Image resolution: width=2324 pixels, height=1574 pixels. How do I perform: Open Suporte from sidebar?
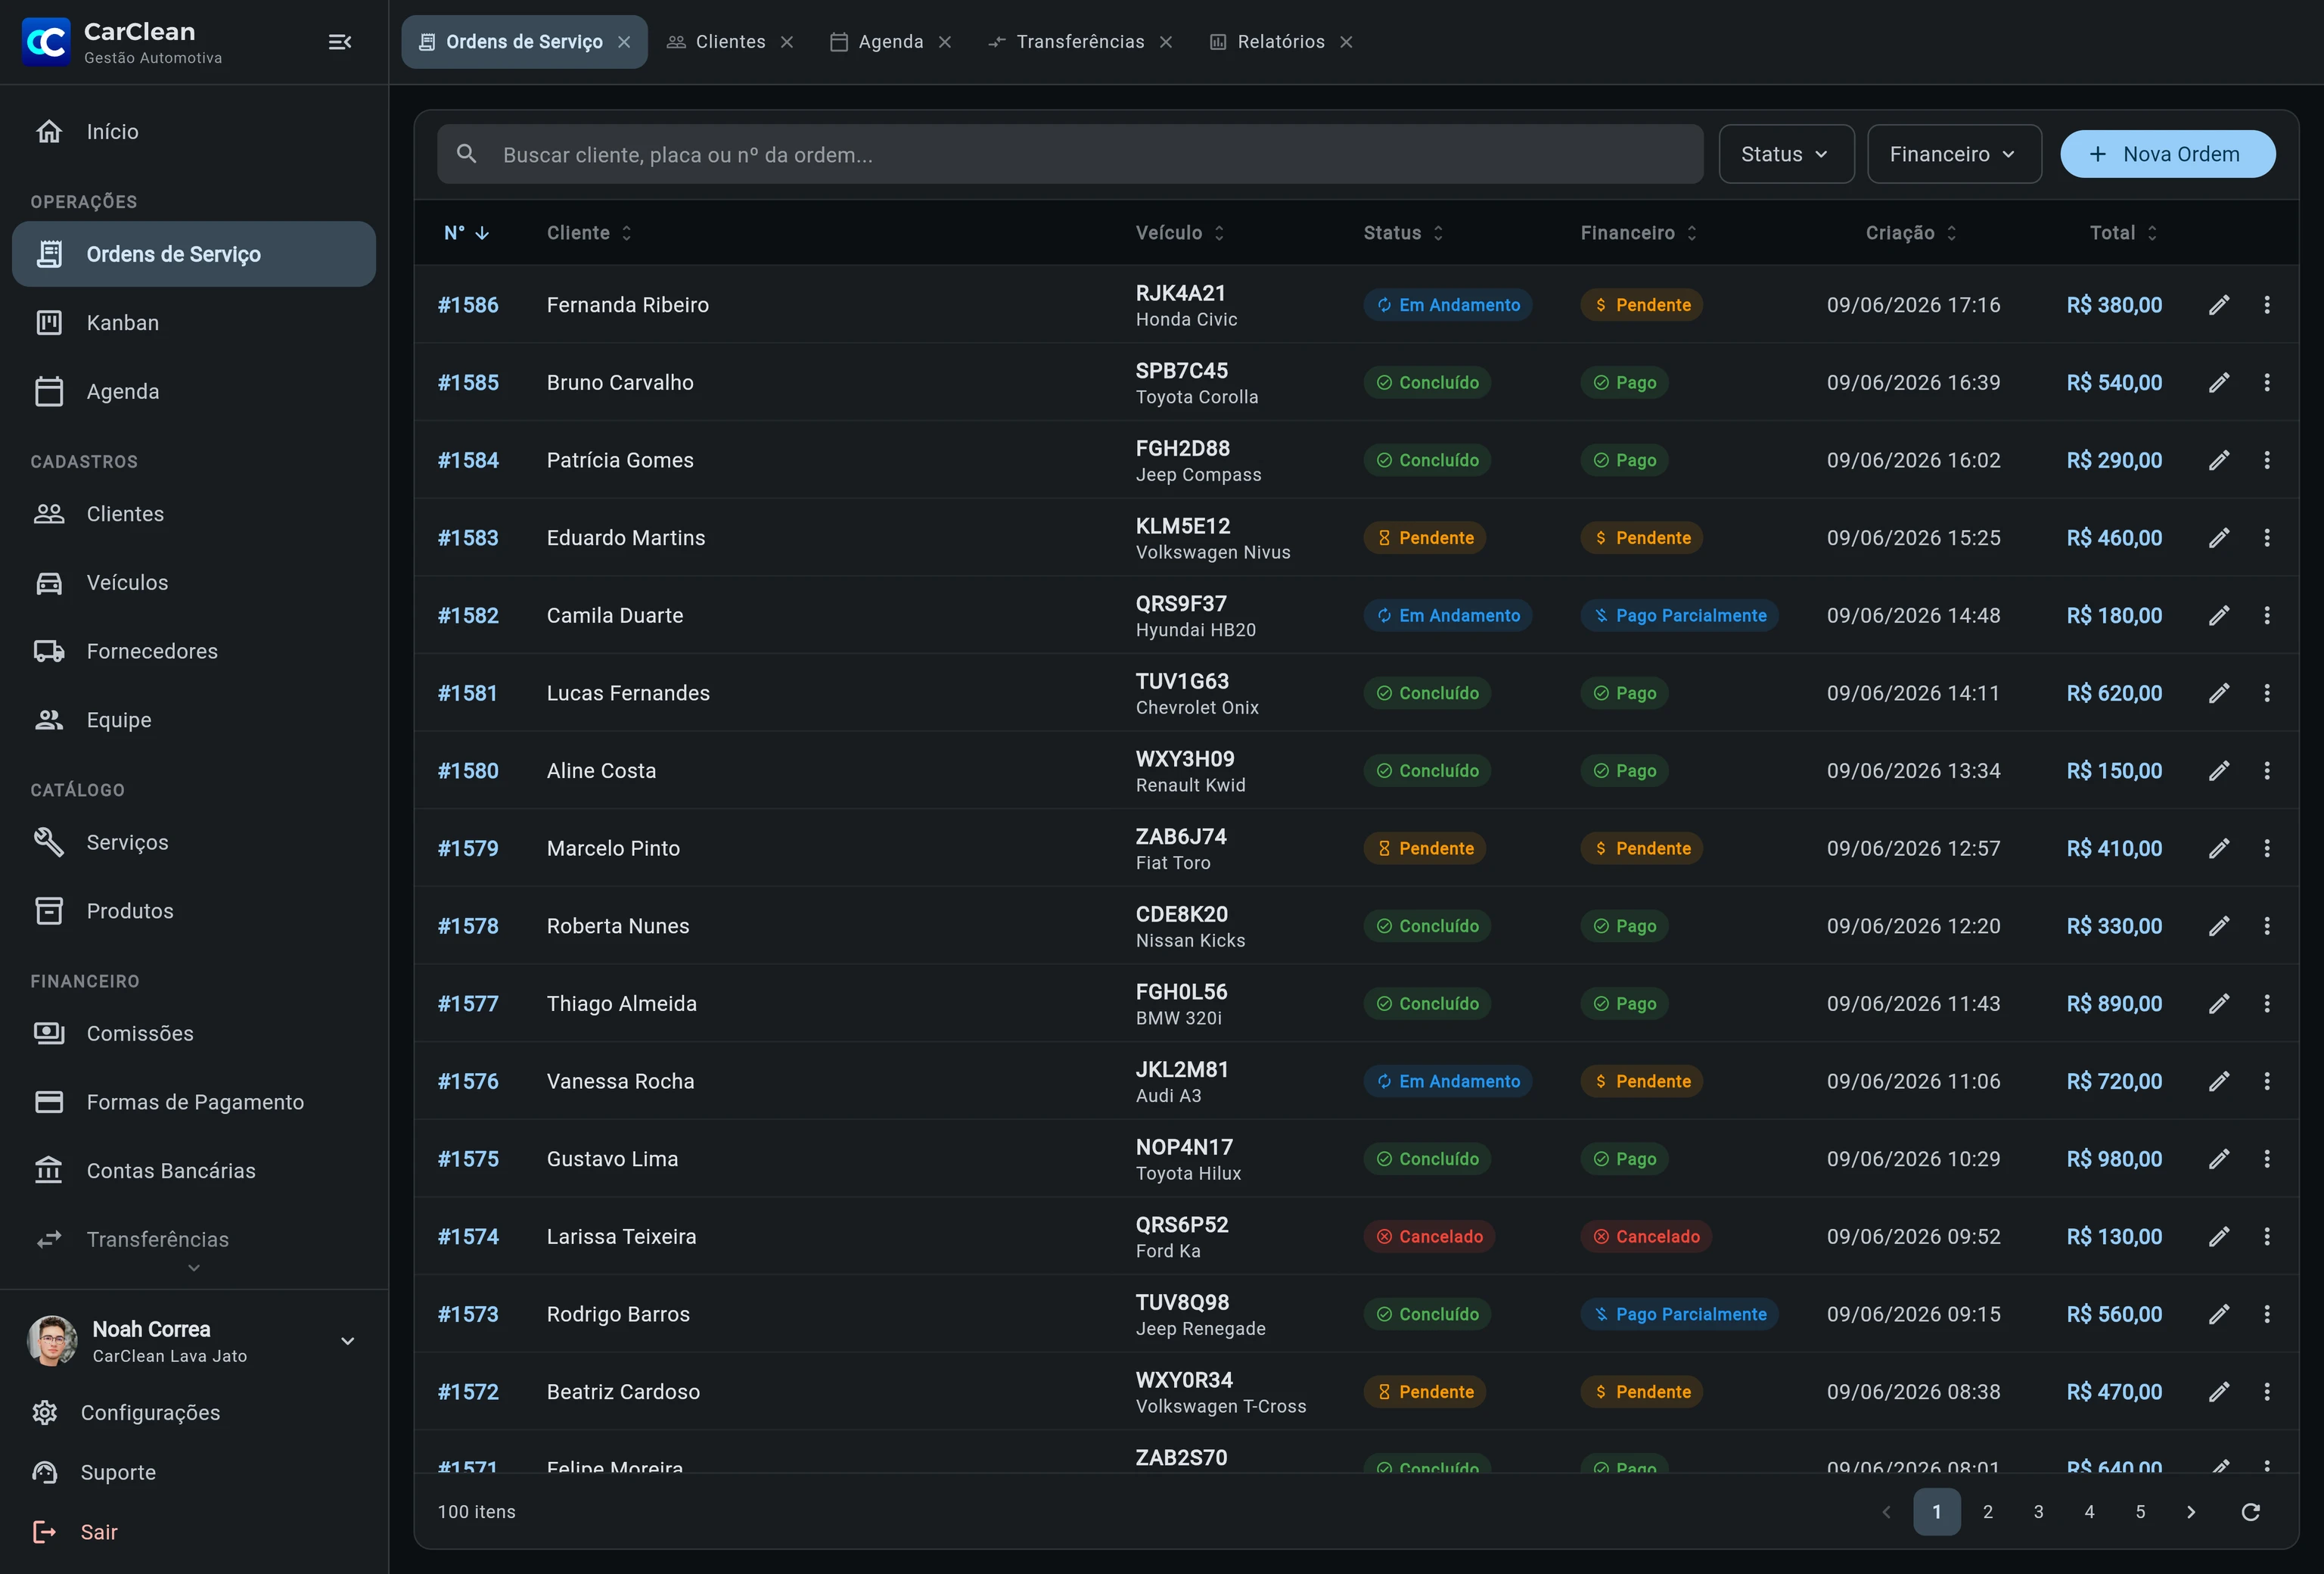tap(118, 1473)
